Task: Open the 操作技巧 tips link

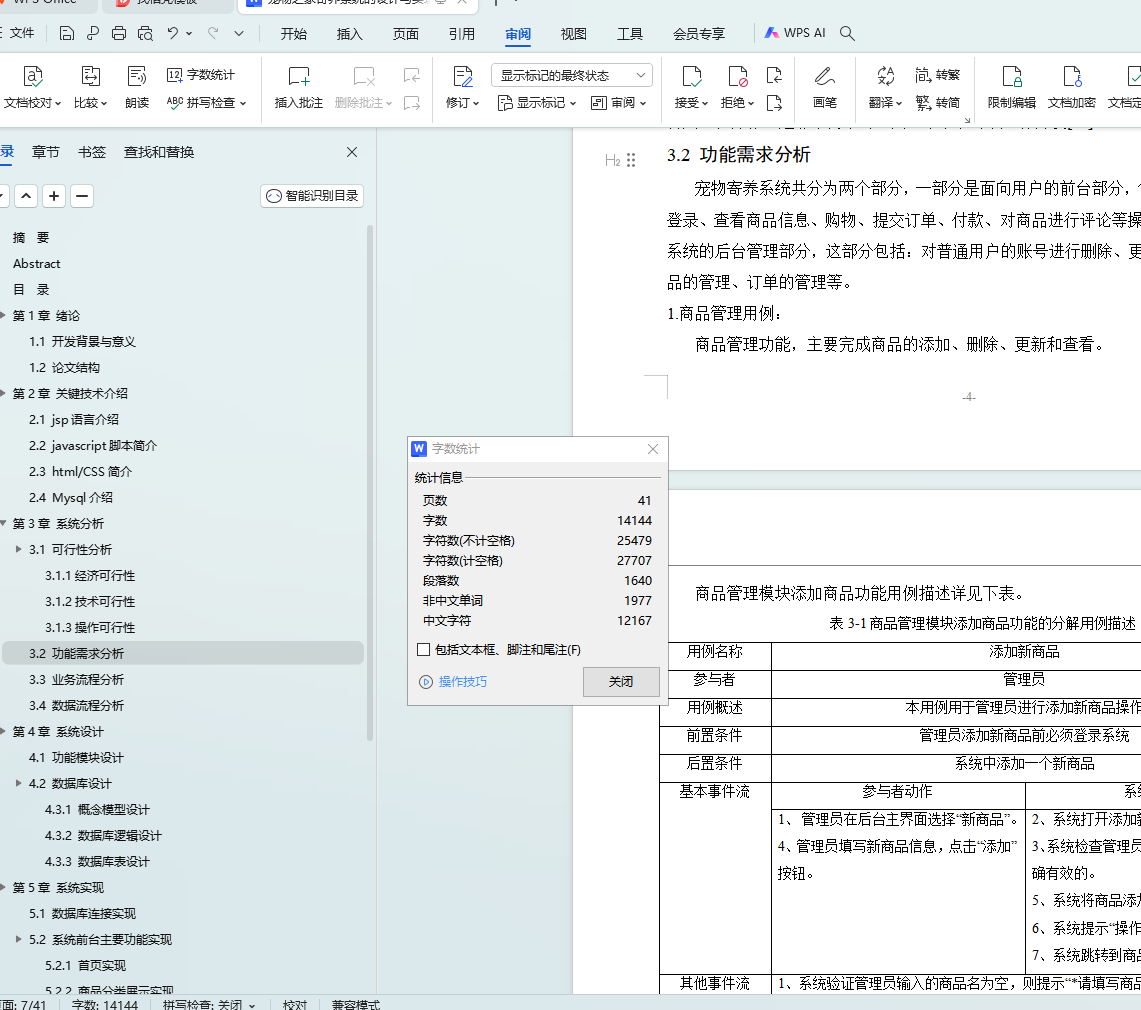Action: point(463,682)
